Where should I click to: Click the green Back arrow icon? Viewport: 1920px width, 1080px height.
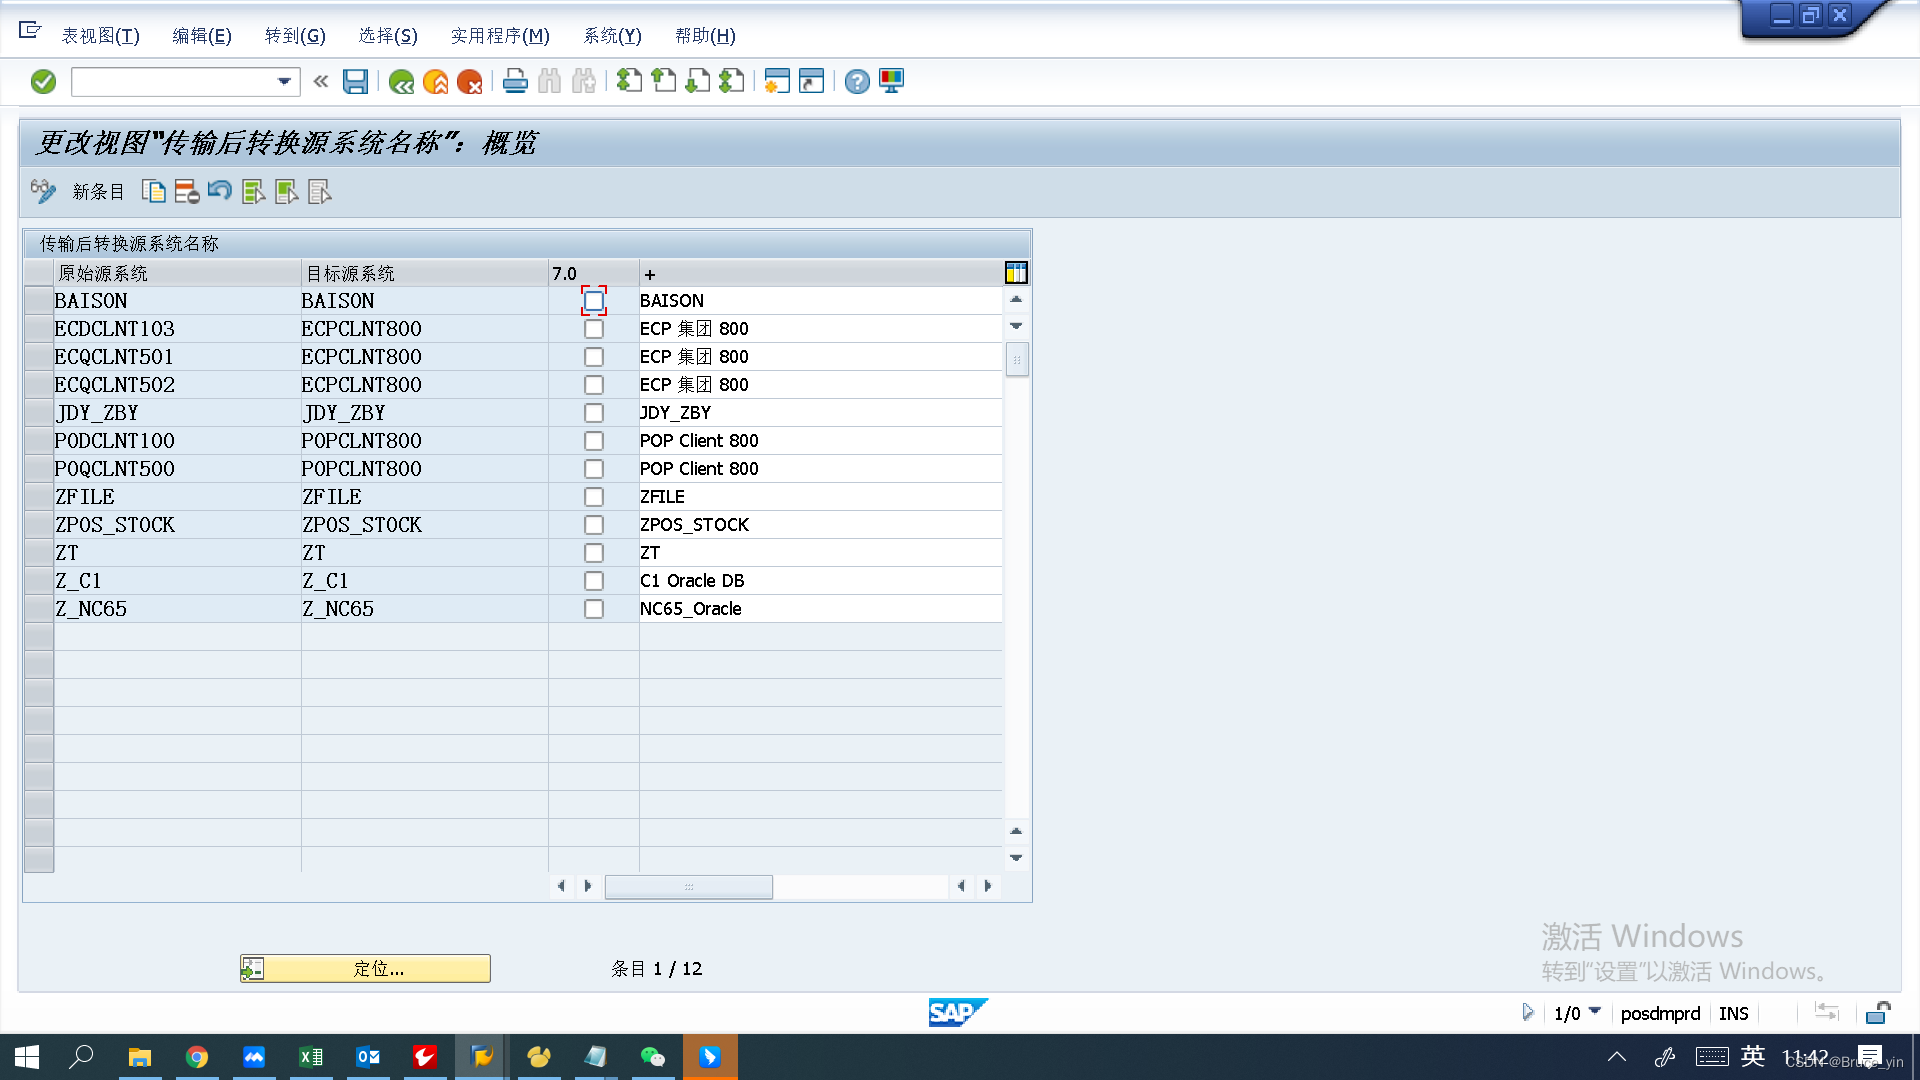pyautogui.click(x=401, y=82)
